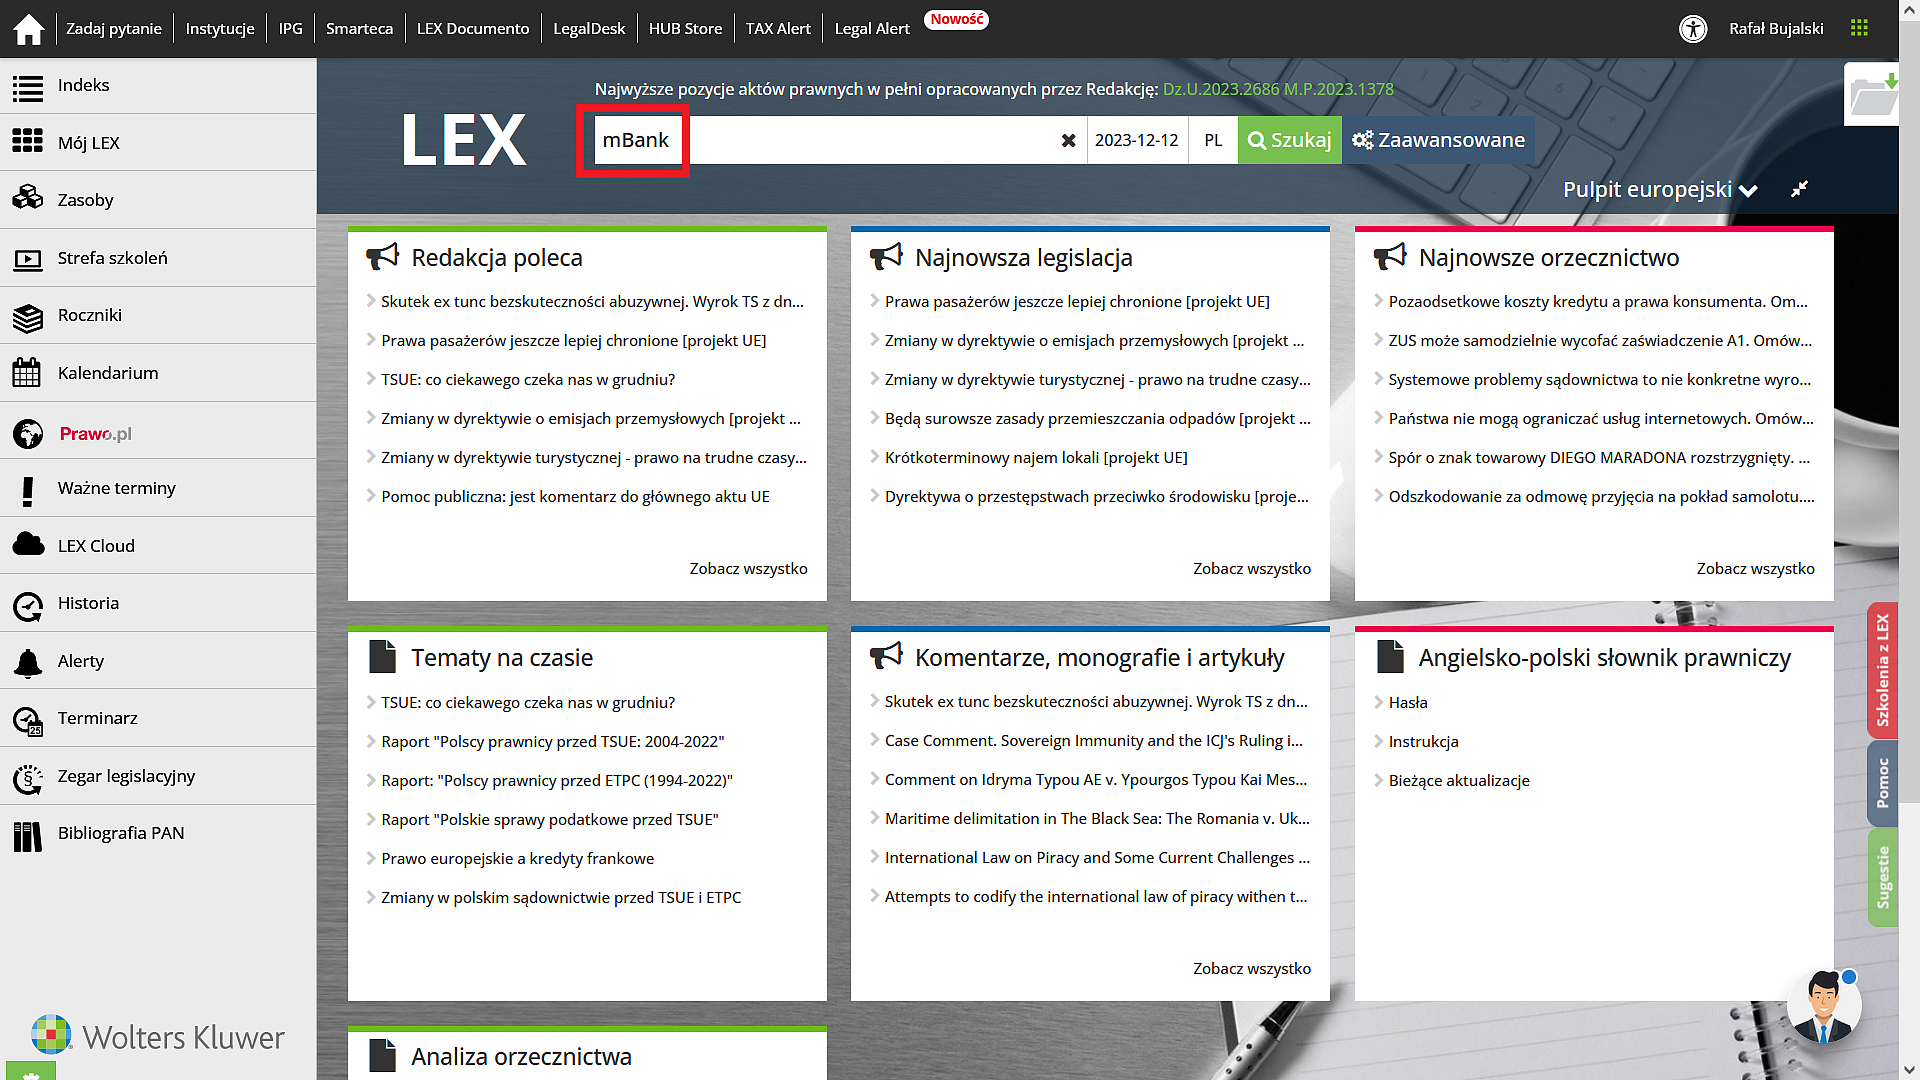The width and height of the screenshot is (1920, 1080).
Task: Open IPG in top menu
Action: coord(291,29)
